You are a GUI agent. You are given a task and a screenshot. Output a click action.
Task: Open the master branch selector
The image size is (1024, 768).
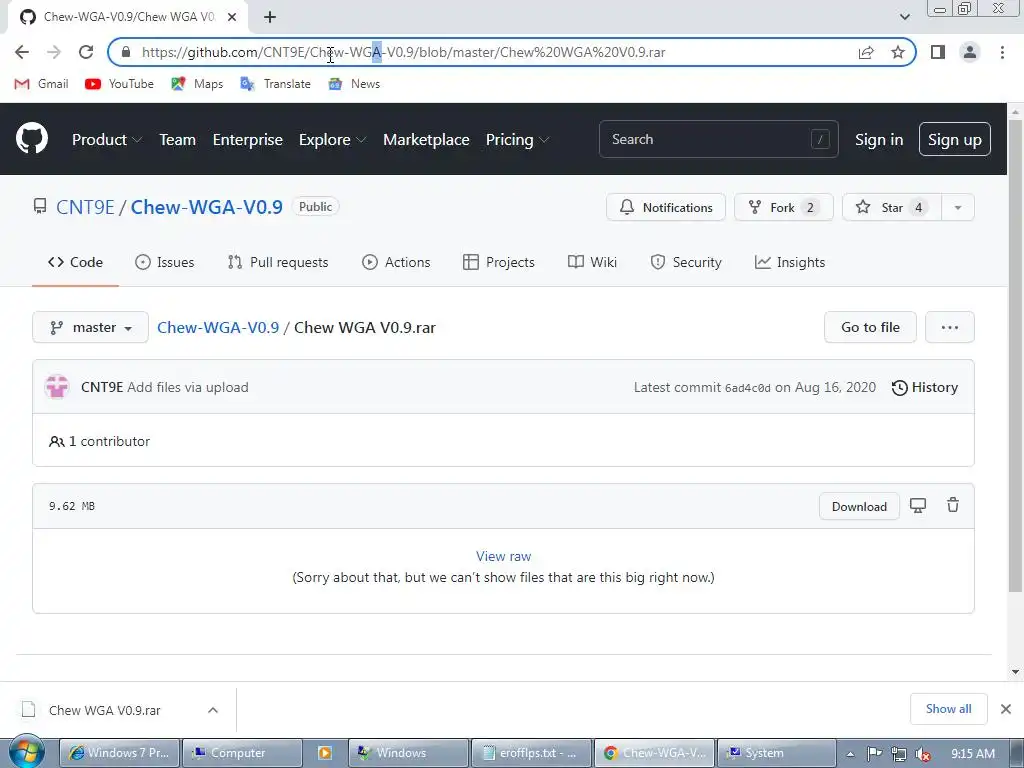click(90, 327)
